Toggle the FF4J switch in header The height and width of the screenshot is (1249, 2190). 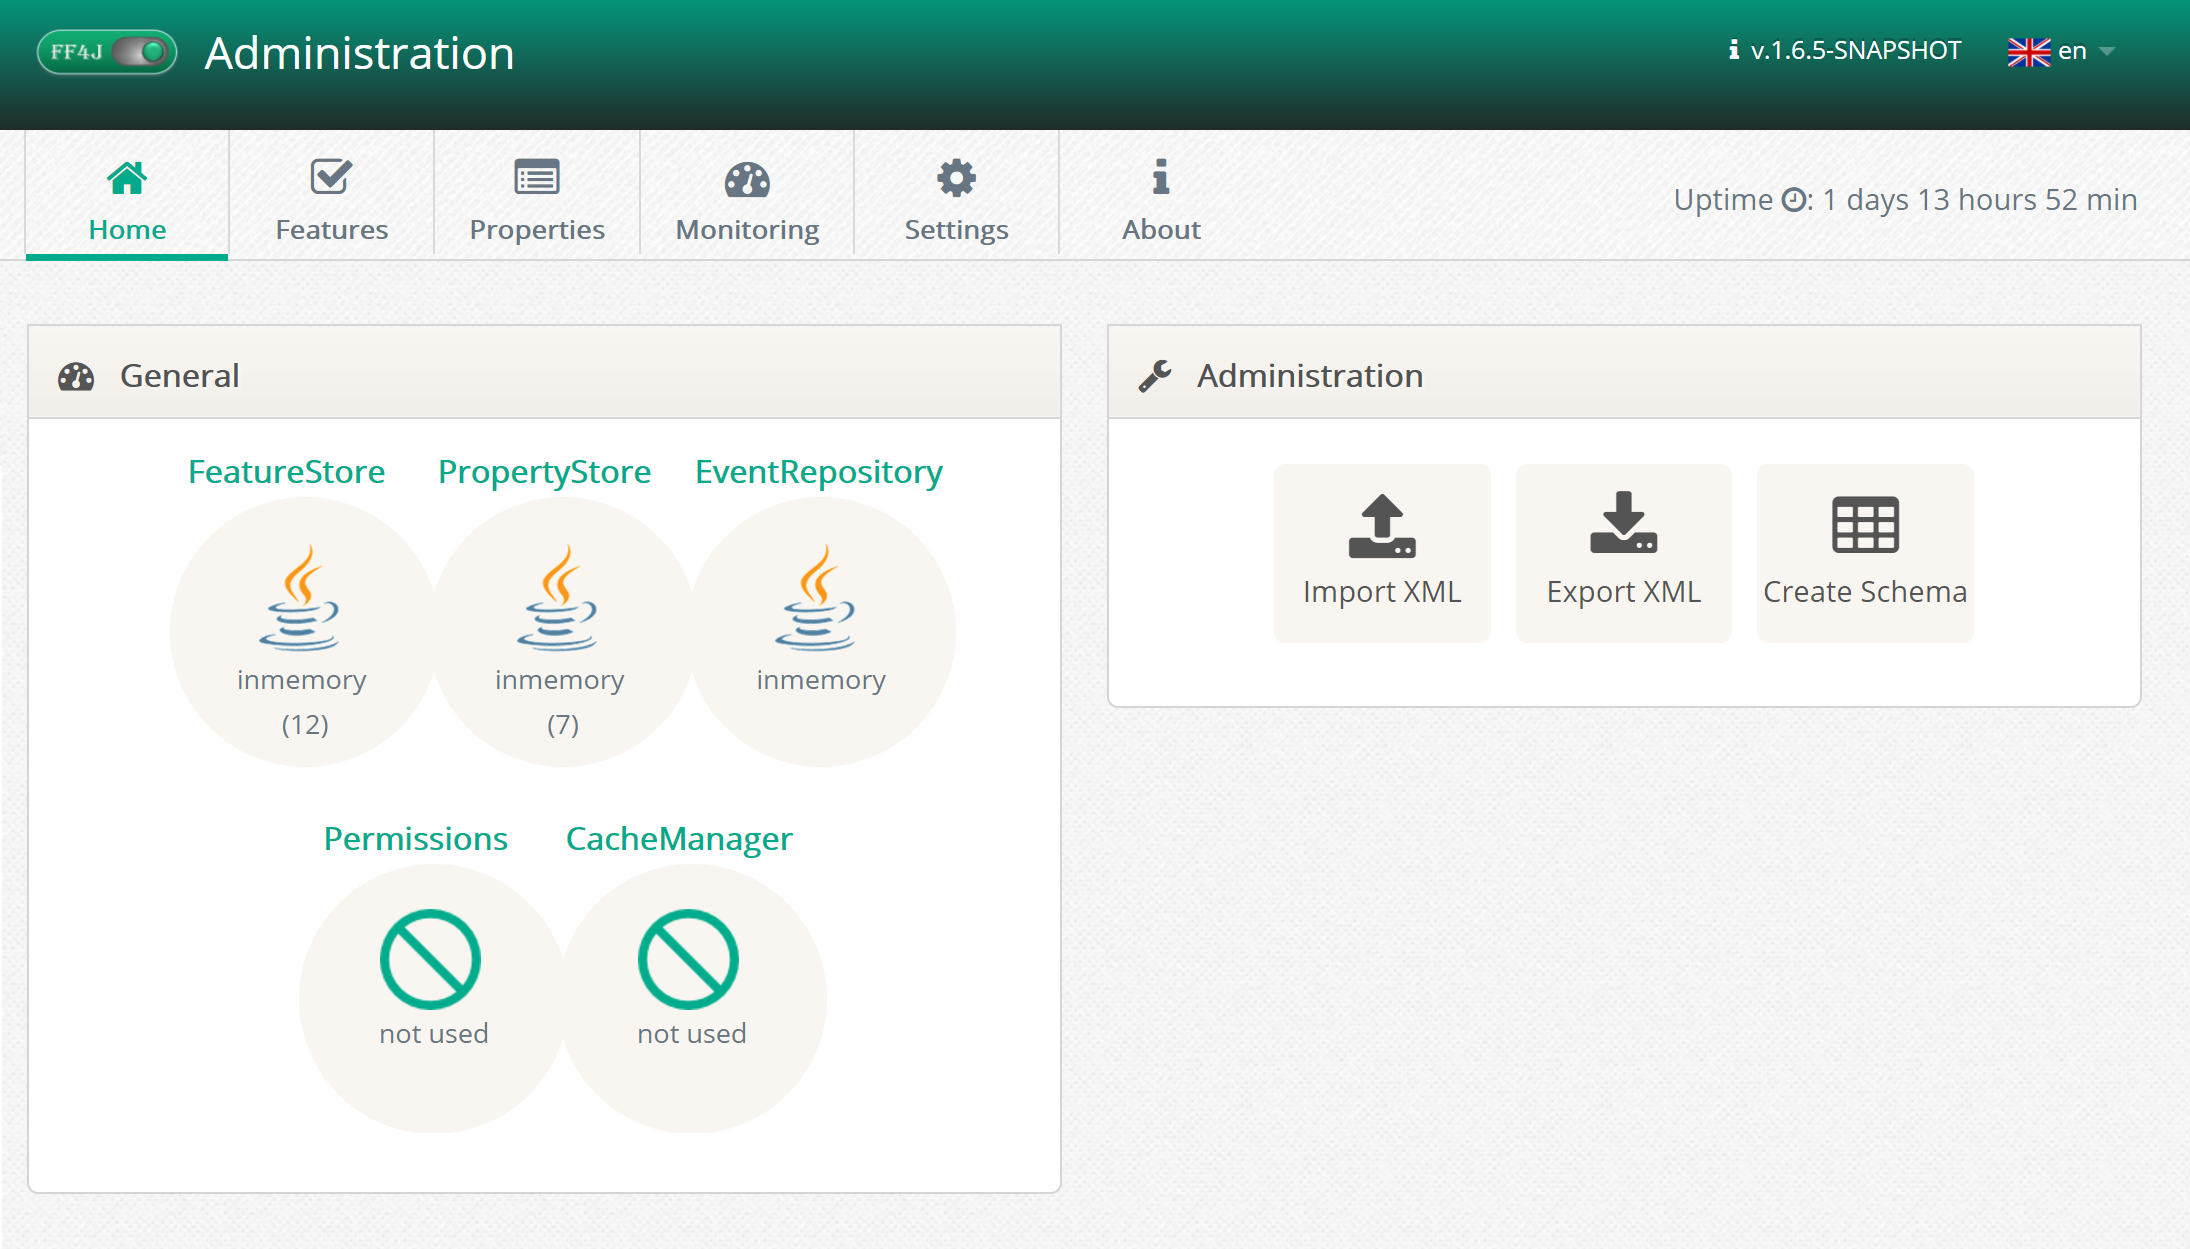click(x=138, y=52)
